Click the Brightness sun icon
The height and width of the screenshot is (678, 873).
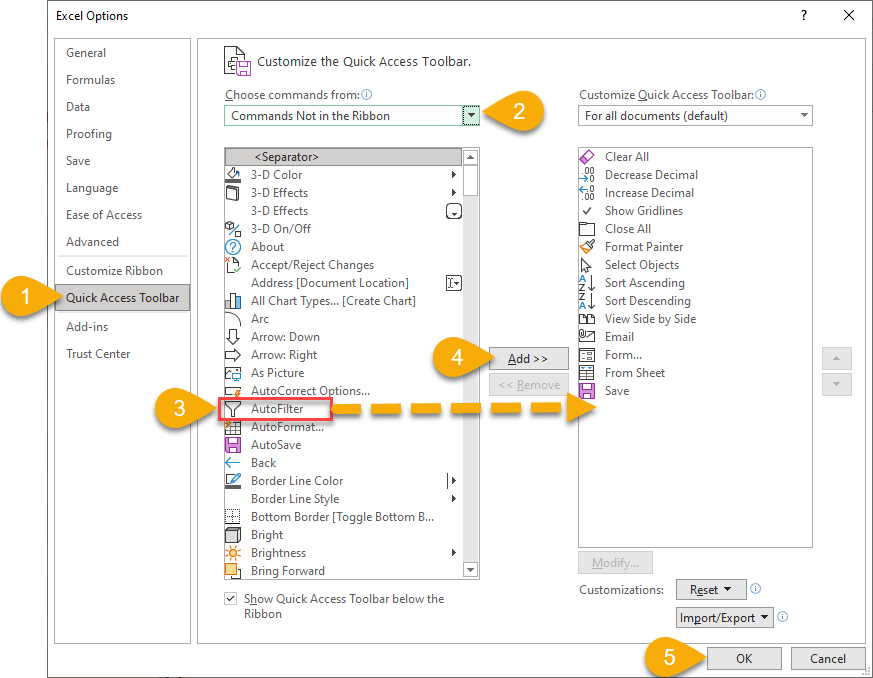tap(232, 553)
